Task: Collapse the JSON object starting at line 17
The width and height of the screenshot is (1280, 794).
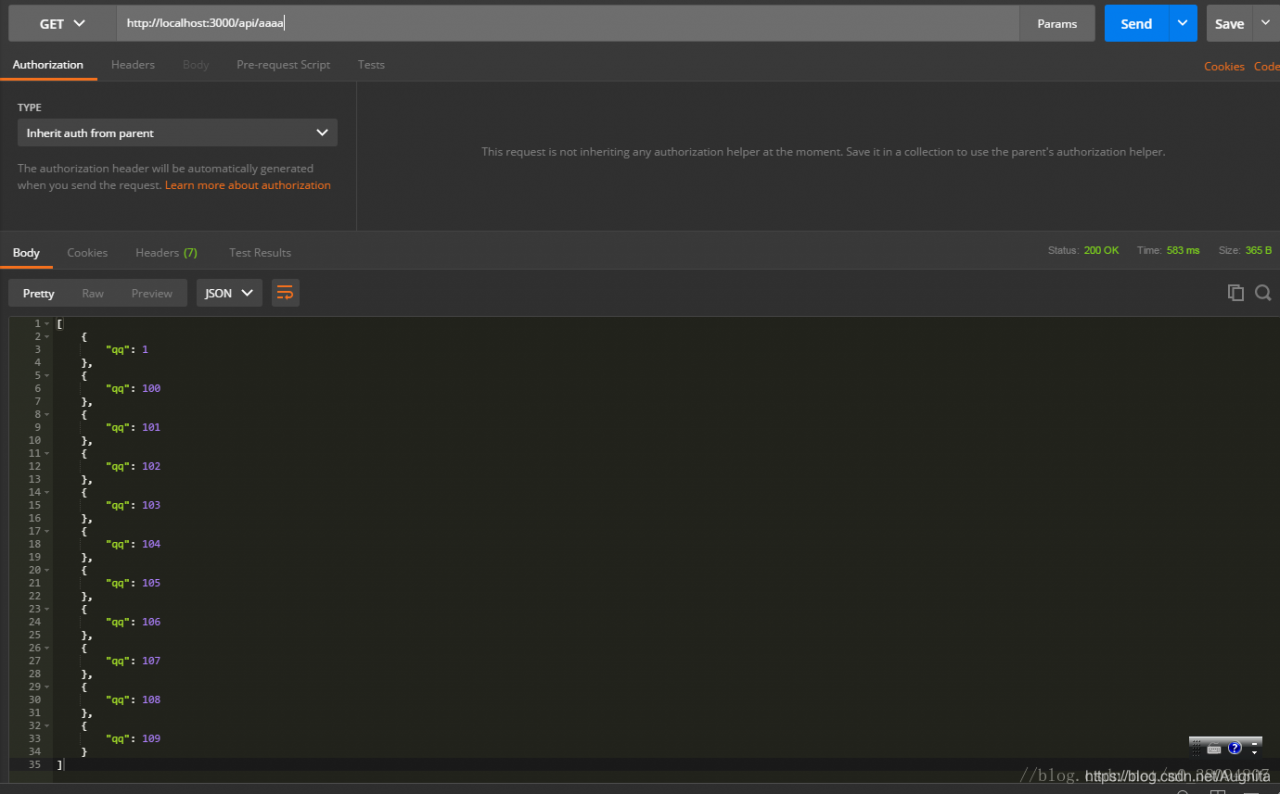Action: pyautogui.click(x=47, y=532)
